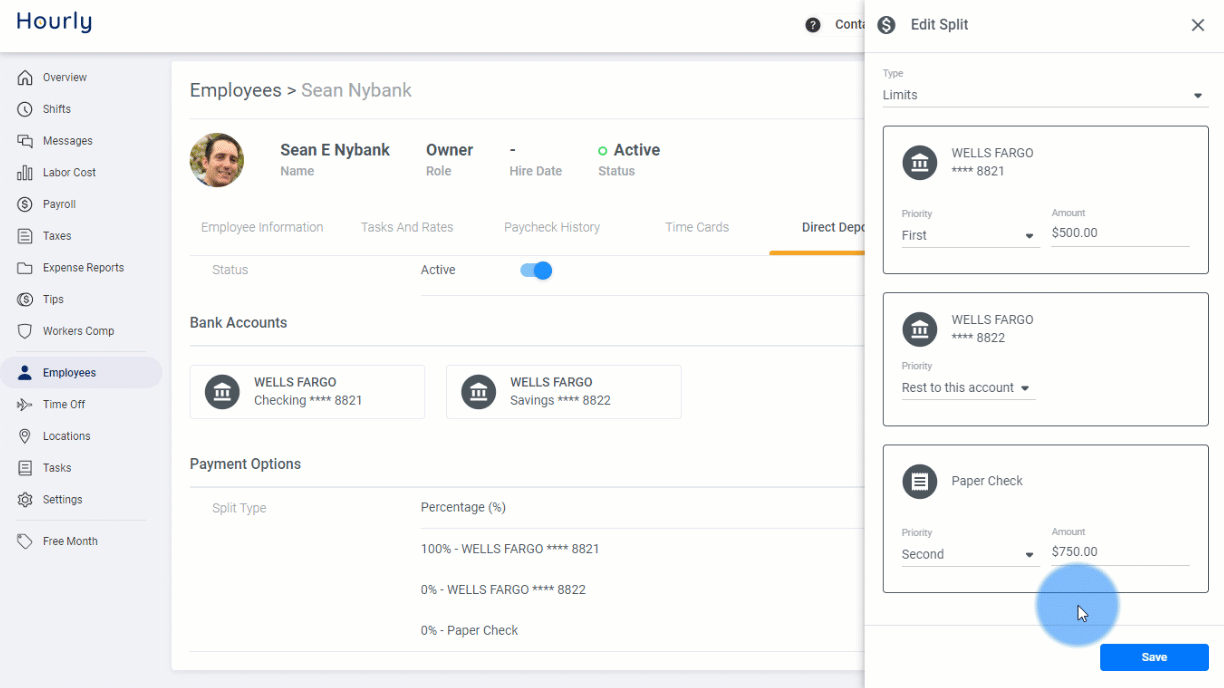Viewport: 1224px width, 688px height.
Task: Click Sean Nybank's profile photo
Action: click(217, 160)
